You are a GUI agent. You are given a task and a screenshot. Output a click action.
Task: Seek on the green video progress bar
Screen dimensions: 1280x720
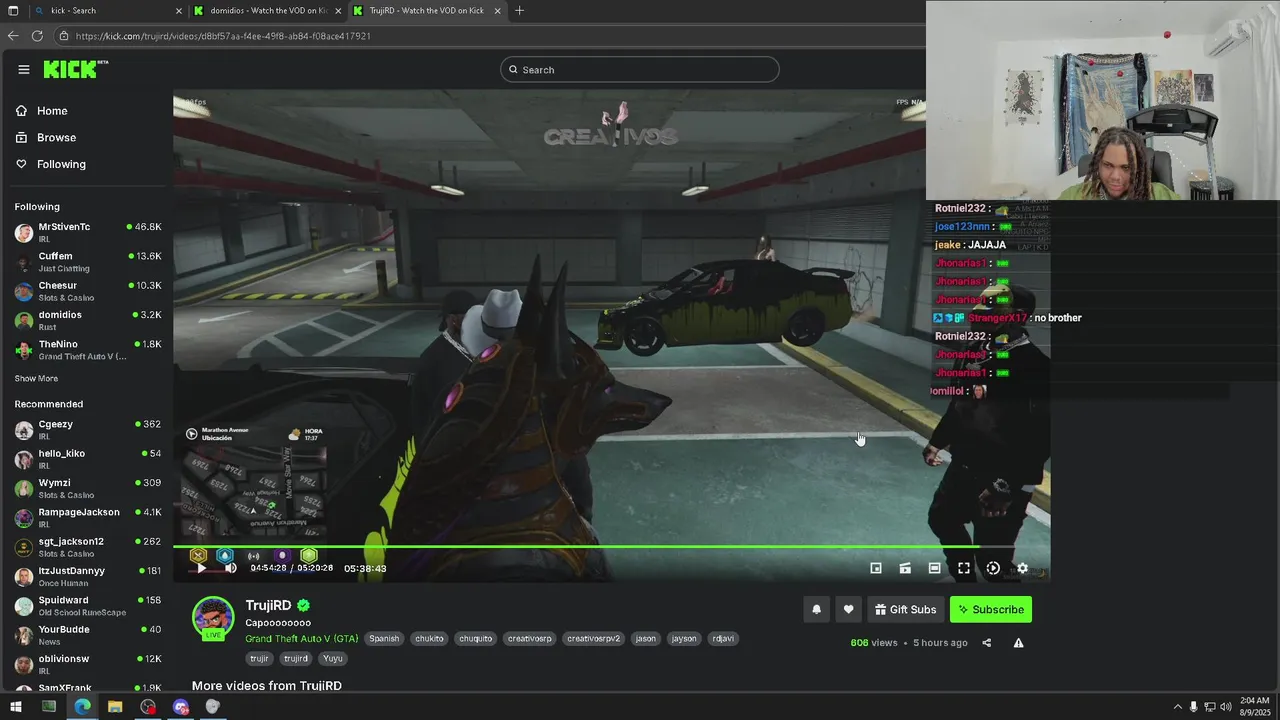(611, 546)
